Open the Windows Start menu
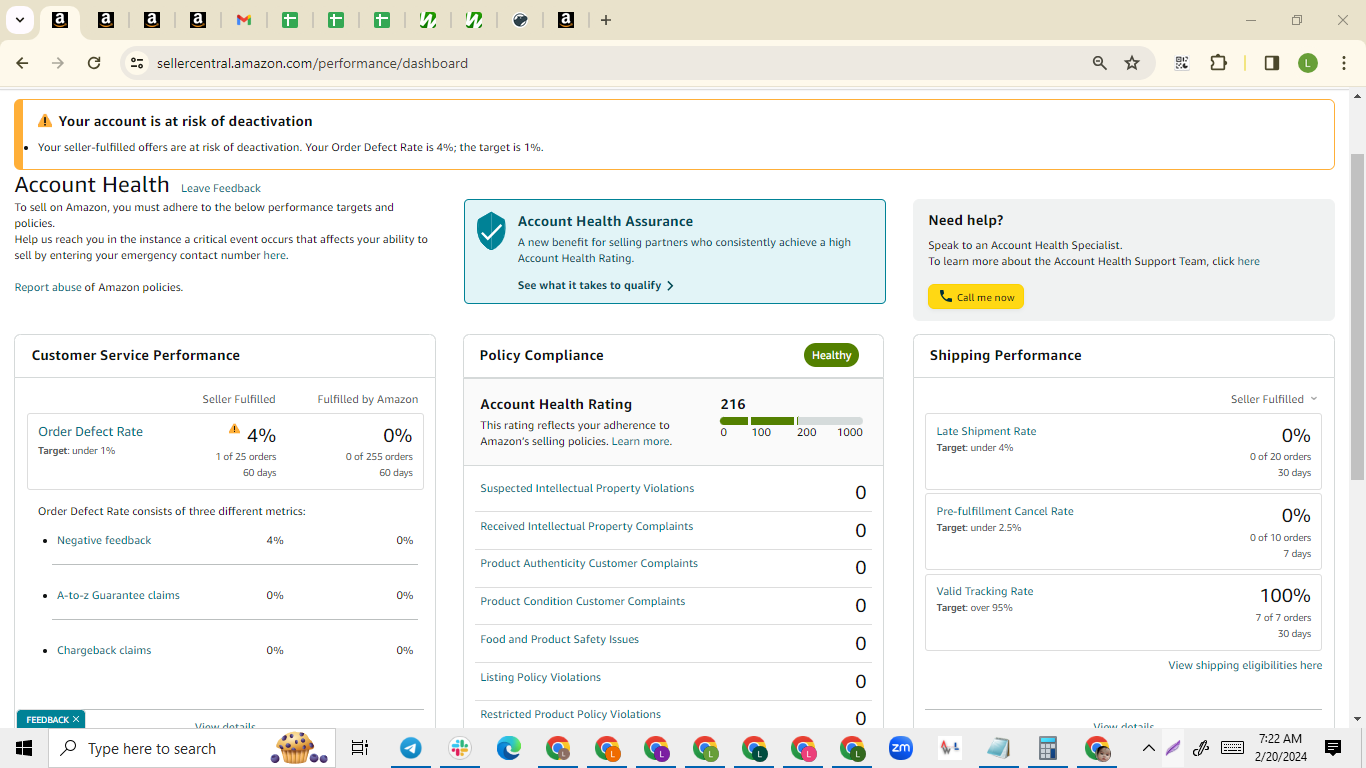 (x=24, y=748)
